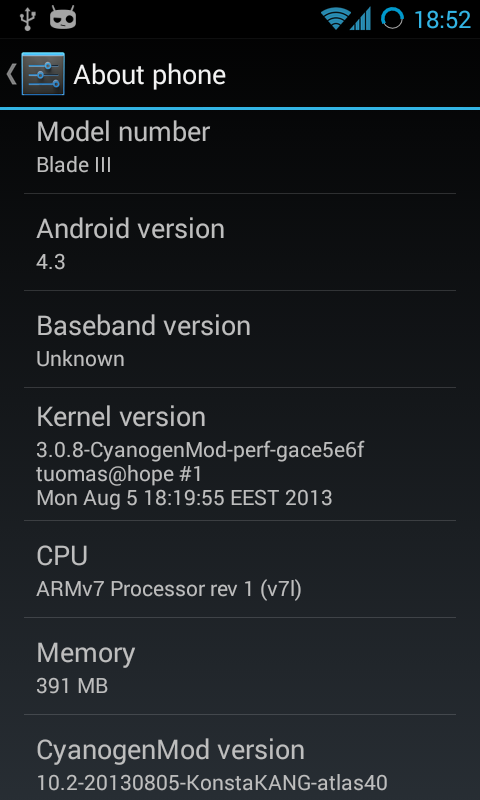This screenshot has height=800, width=480.
Task: Select the CyanogenMod version entry
Action: pyautogui.click(x=240, y=758)
